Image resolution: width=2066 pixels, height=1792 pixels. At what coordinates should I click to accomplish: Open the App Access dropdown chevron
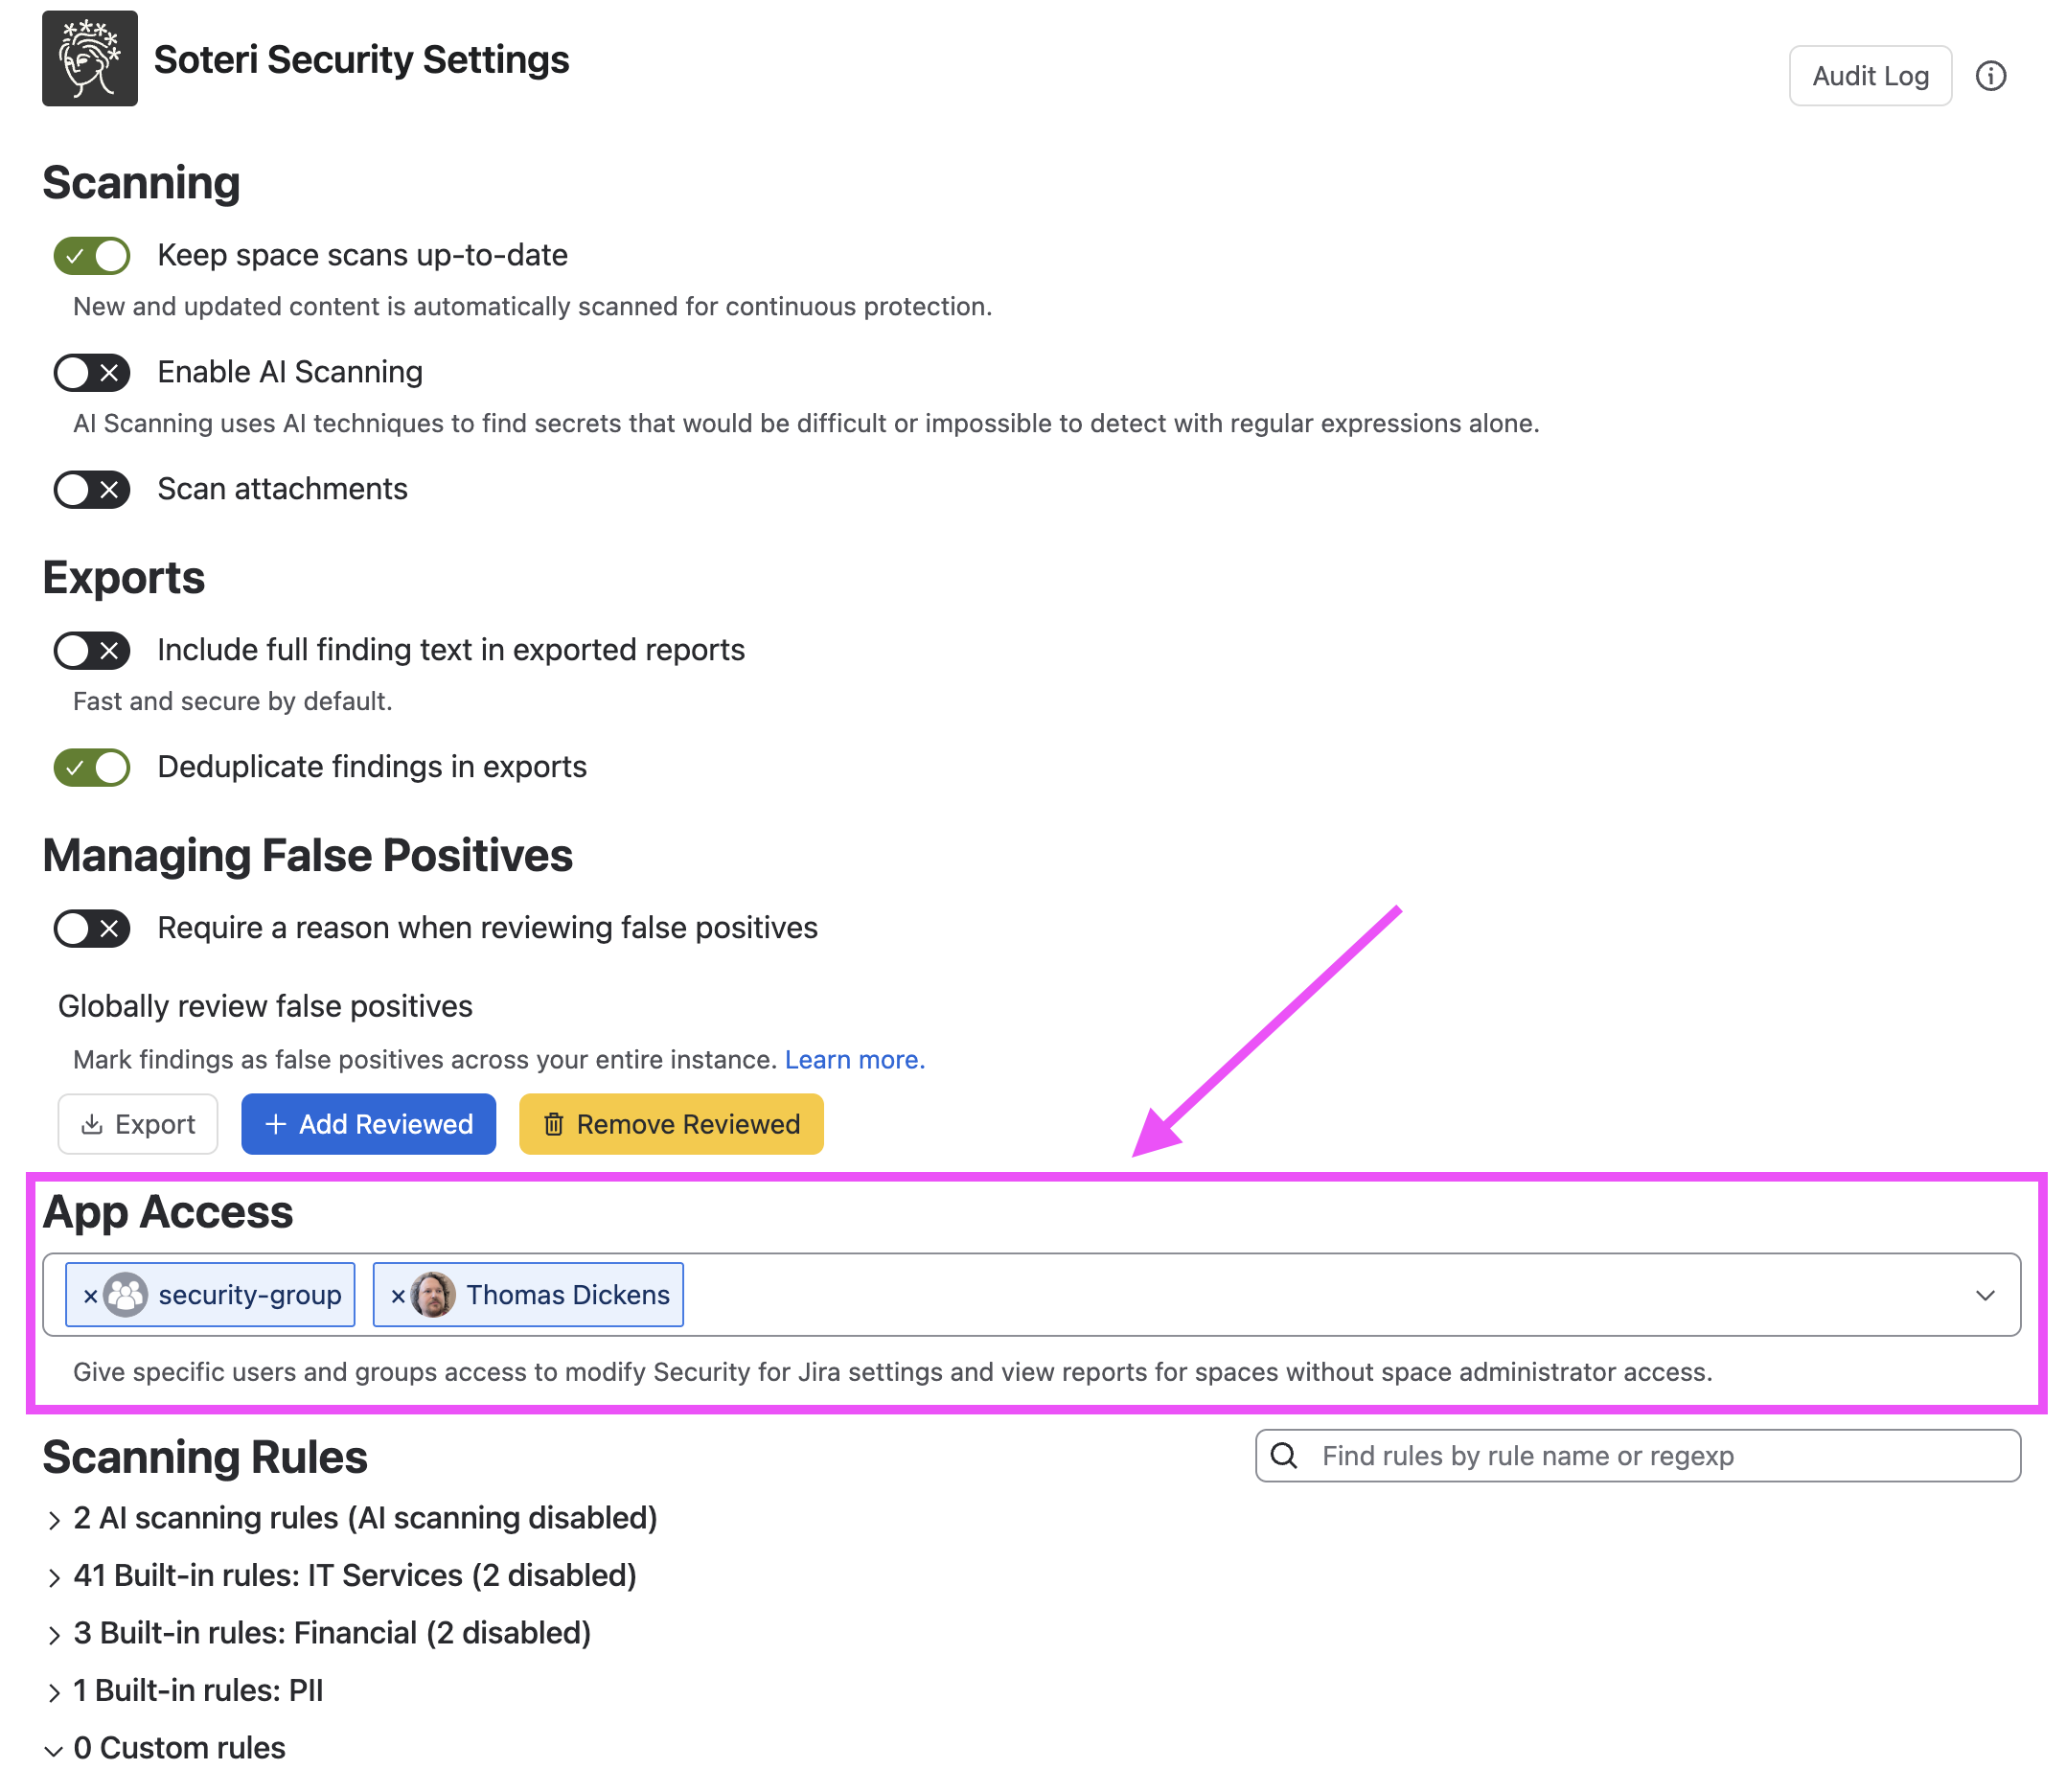[1985, 1296]
